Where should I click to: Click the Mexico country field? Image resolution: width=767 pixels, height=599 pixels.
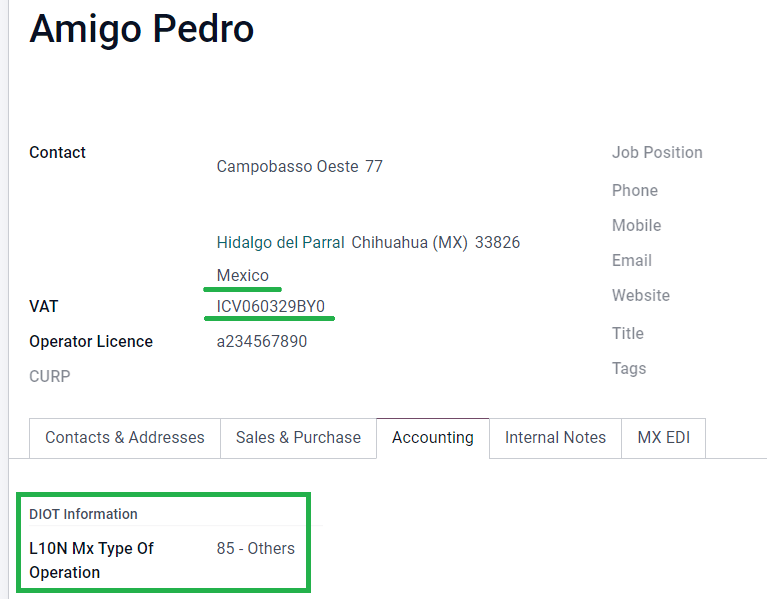click(x=243, y=275)
